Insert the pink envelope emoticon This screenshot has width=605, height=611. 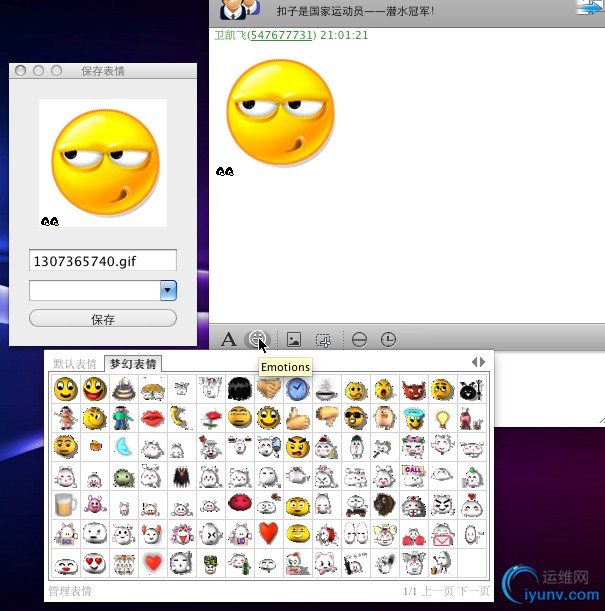click(x=443, y=533)
